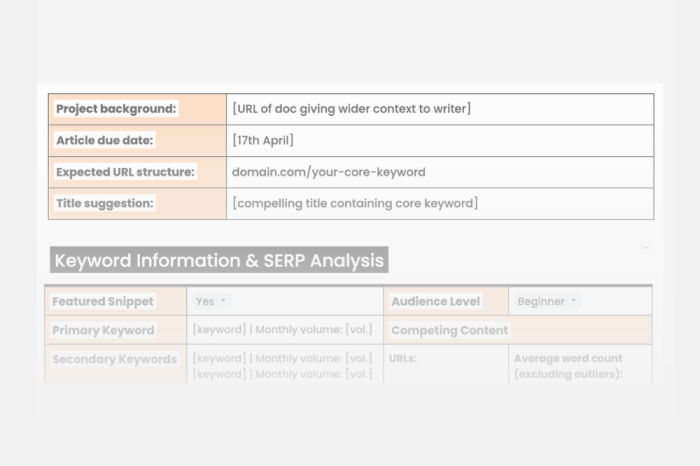Select the 'Keyword Information & SERP Analysis' heading

[218, 261]
